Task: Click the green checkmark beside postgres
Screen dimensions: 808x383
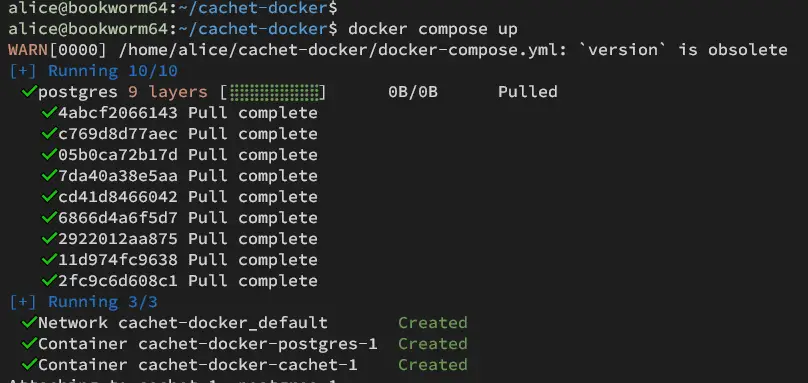Action: pos(29,92)
